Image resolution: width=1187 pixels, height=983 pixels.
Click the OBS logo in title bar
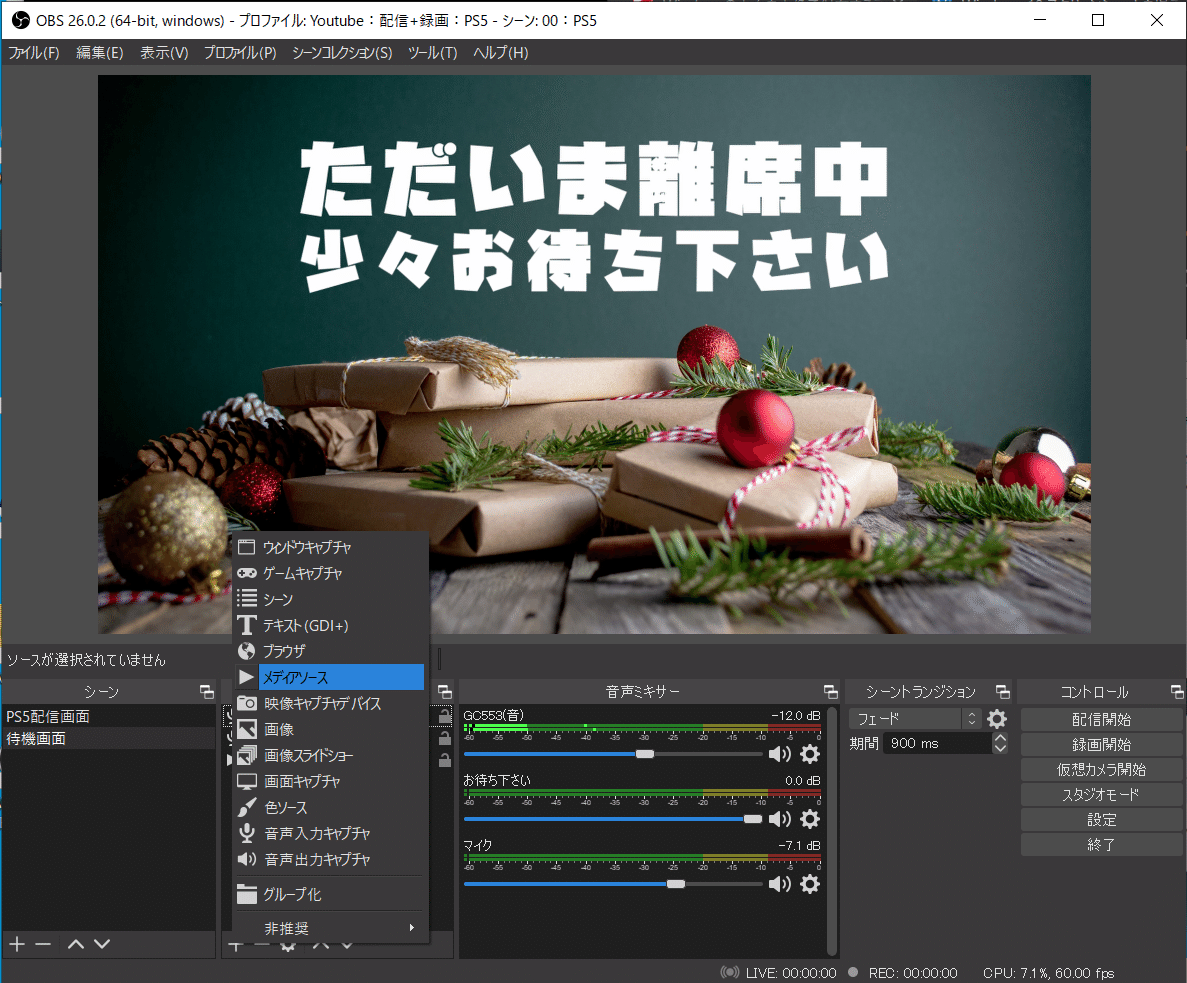pyautogui.click(x=20, y=20)
